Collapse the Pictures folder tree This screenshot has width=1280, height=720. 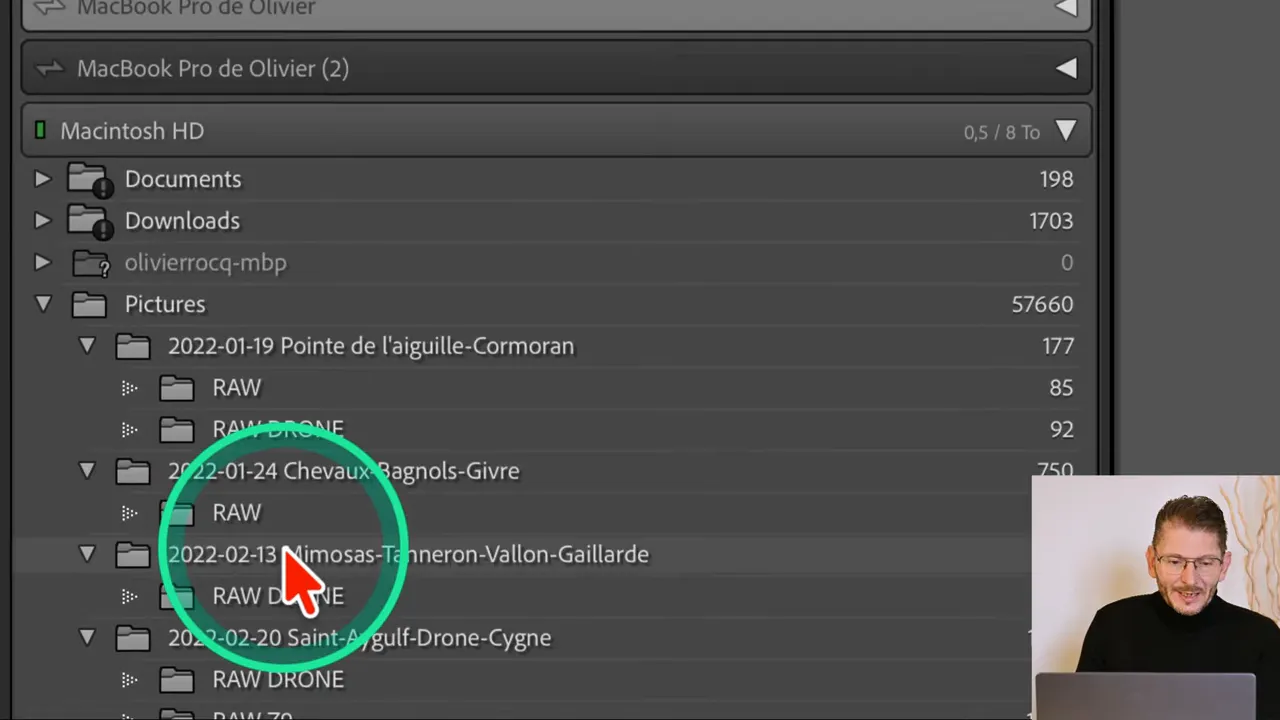[x=42, y=304]
